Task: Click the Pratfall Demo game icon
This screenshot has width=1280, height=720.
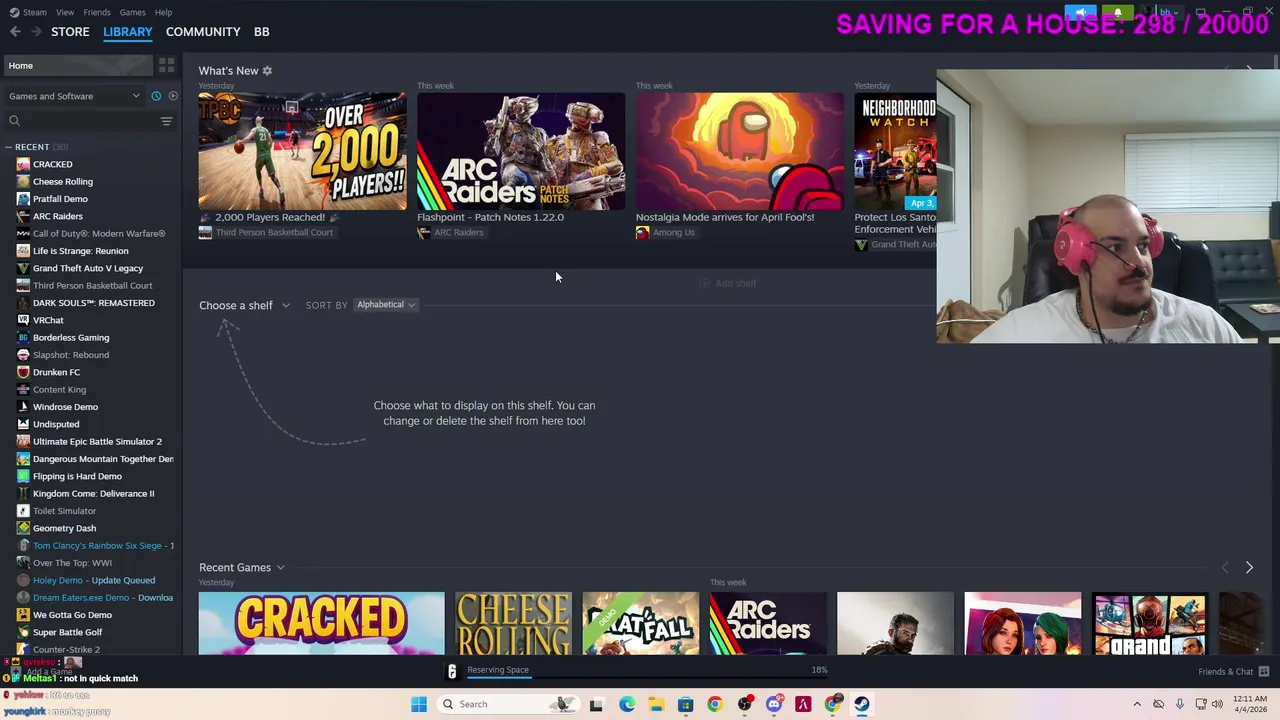Action: (x=23, y=199)
